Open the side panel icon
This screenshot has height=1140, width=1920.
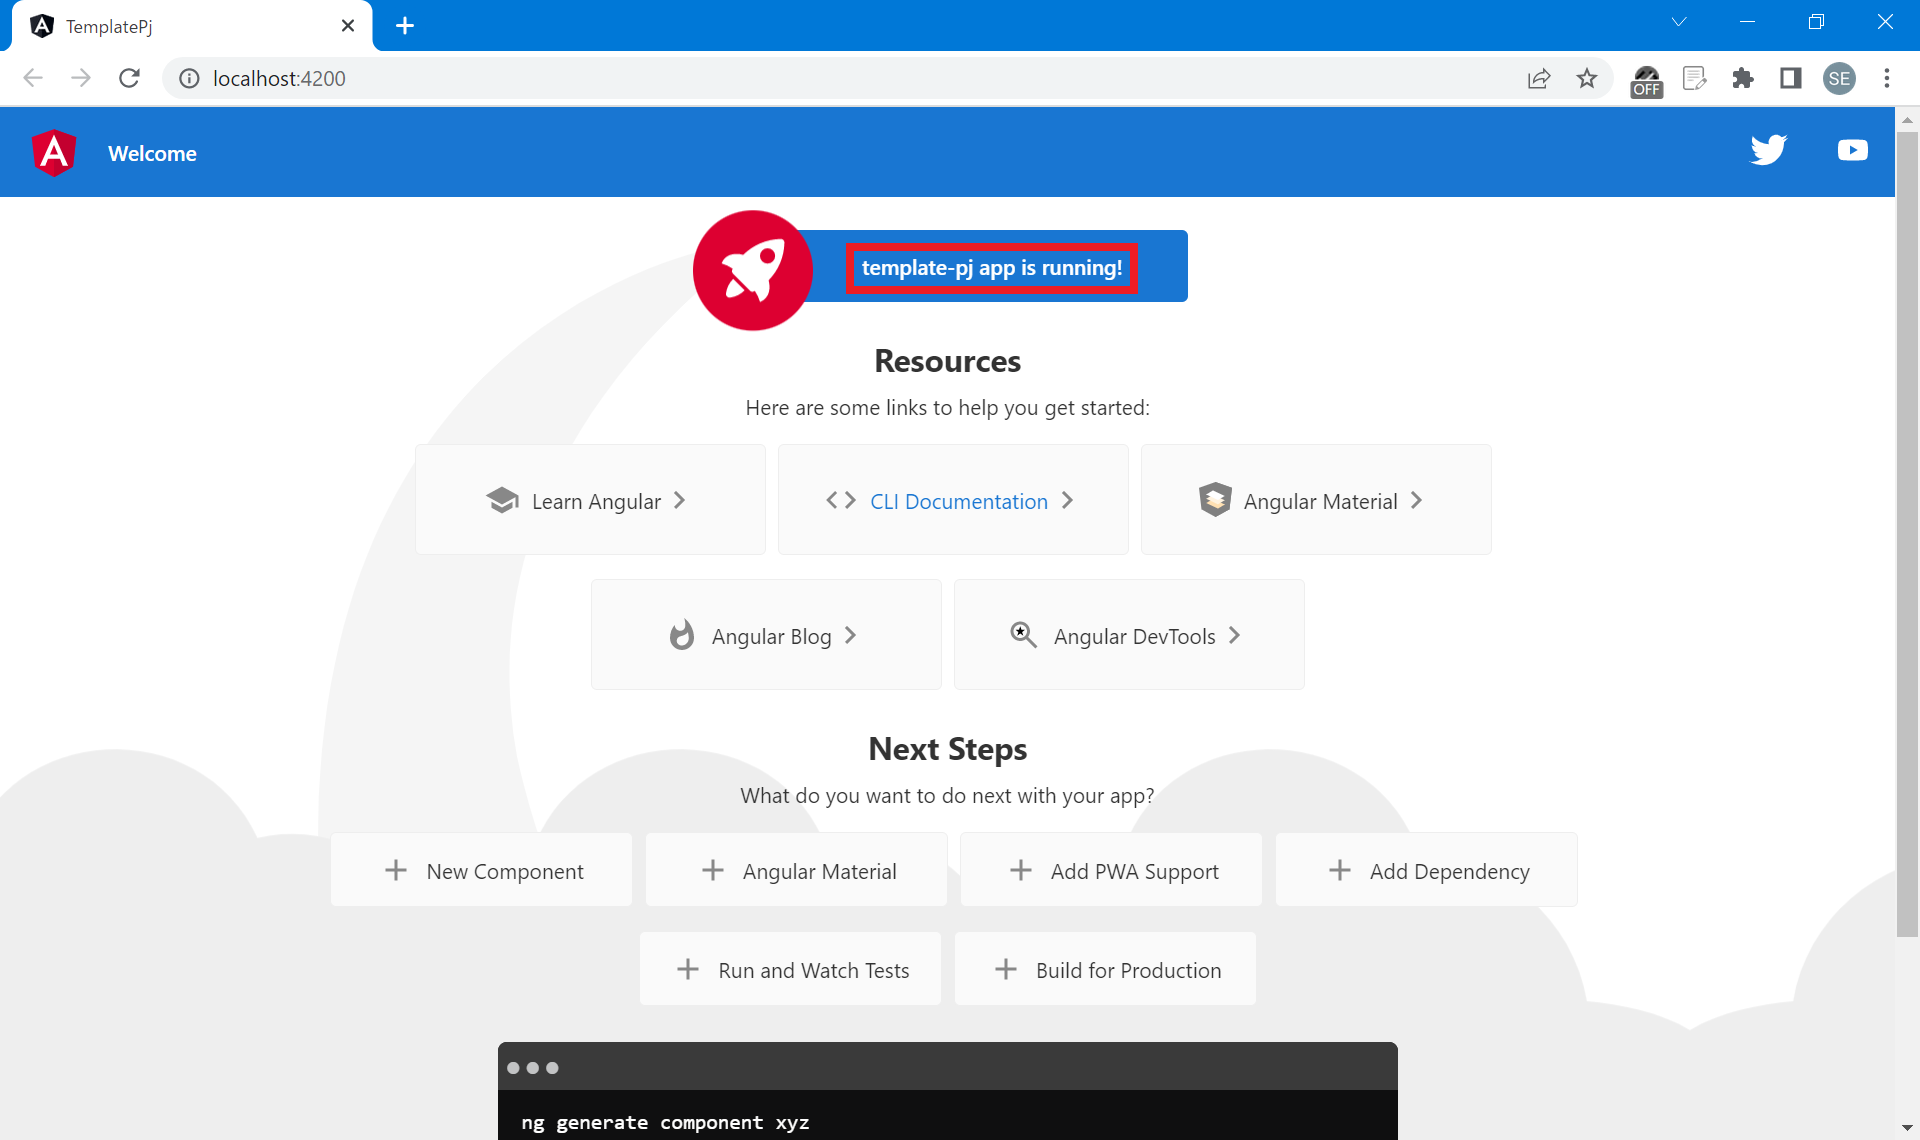click(x=1791, y=78)
